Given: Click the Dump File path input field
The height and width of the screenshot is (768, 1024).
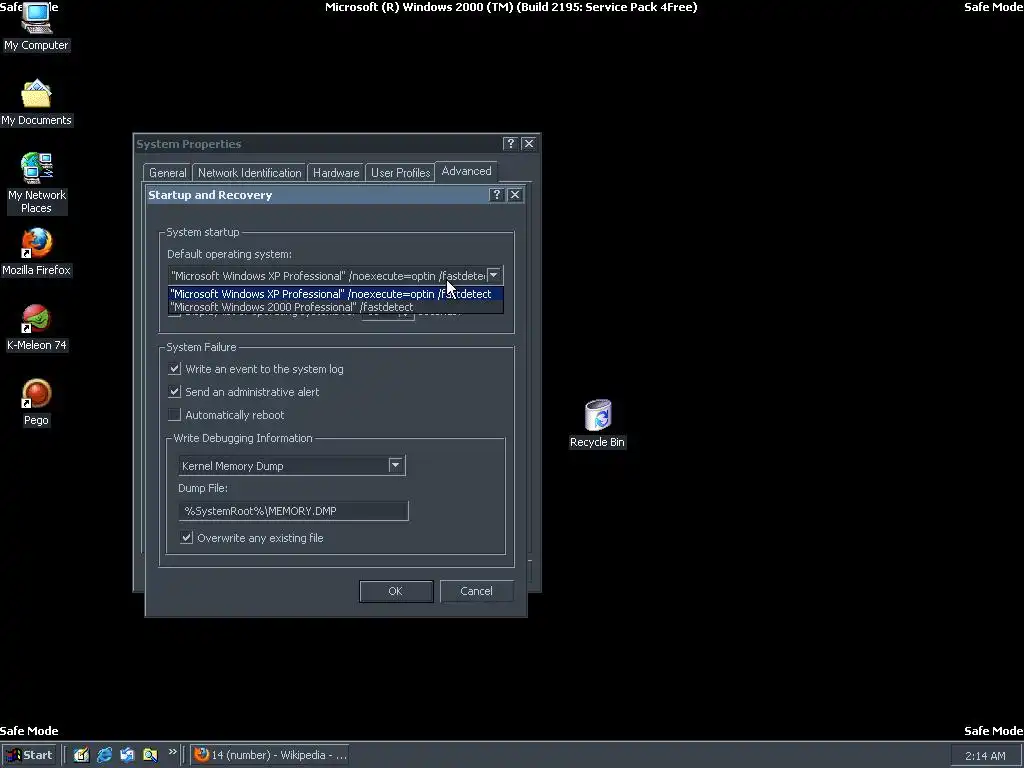Looking at the screenshot, I should pyautogui.click(x=293, y=511).
